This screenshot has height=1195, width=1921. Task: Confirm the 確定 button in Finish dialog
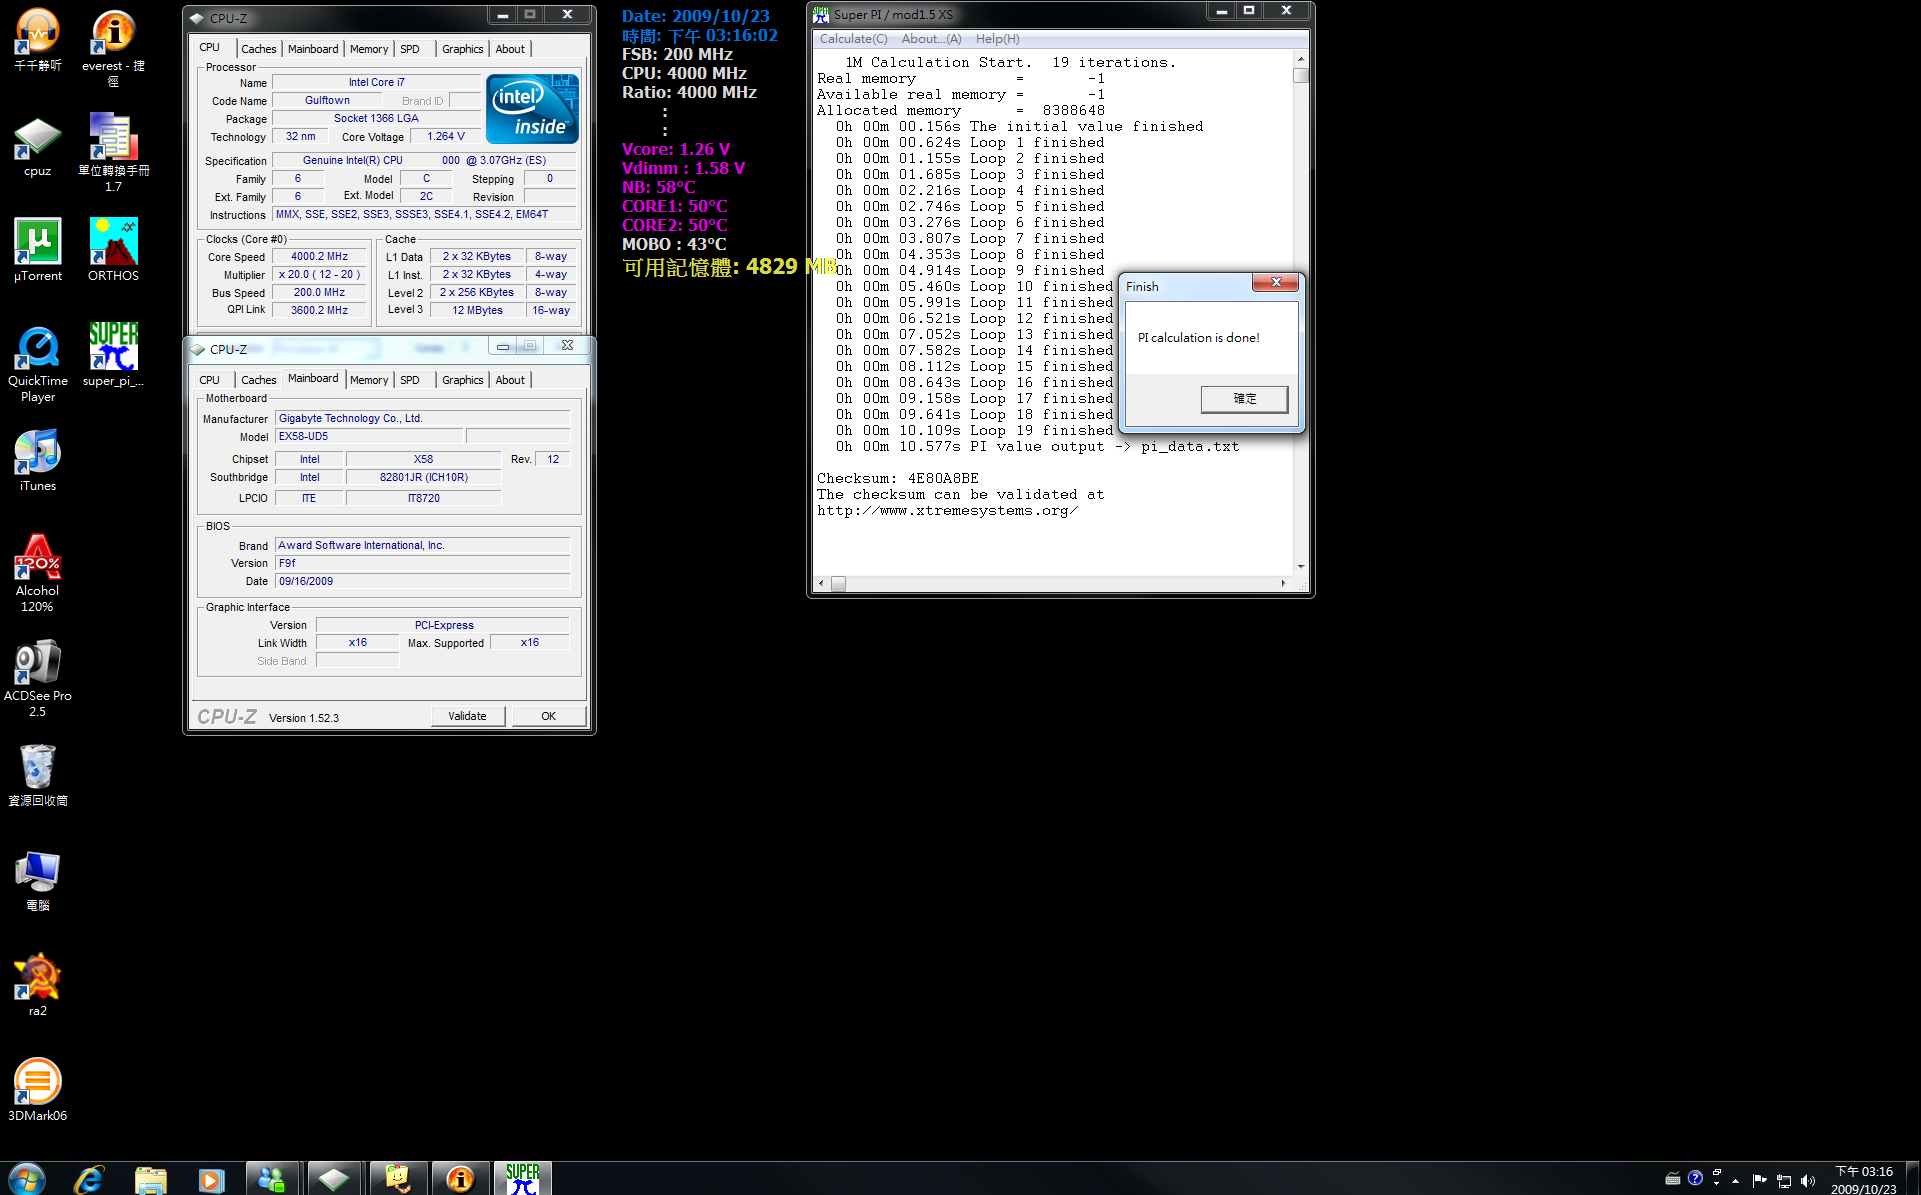[1244, 398]
